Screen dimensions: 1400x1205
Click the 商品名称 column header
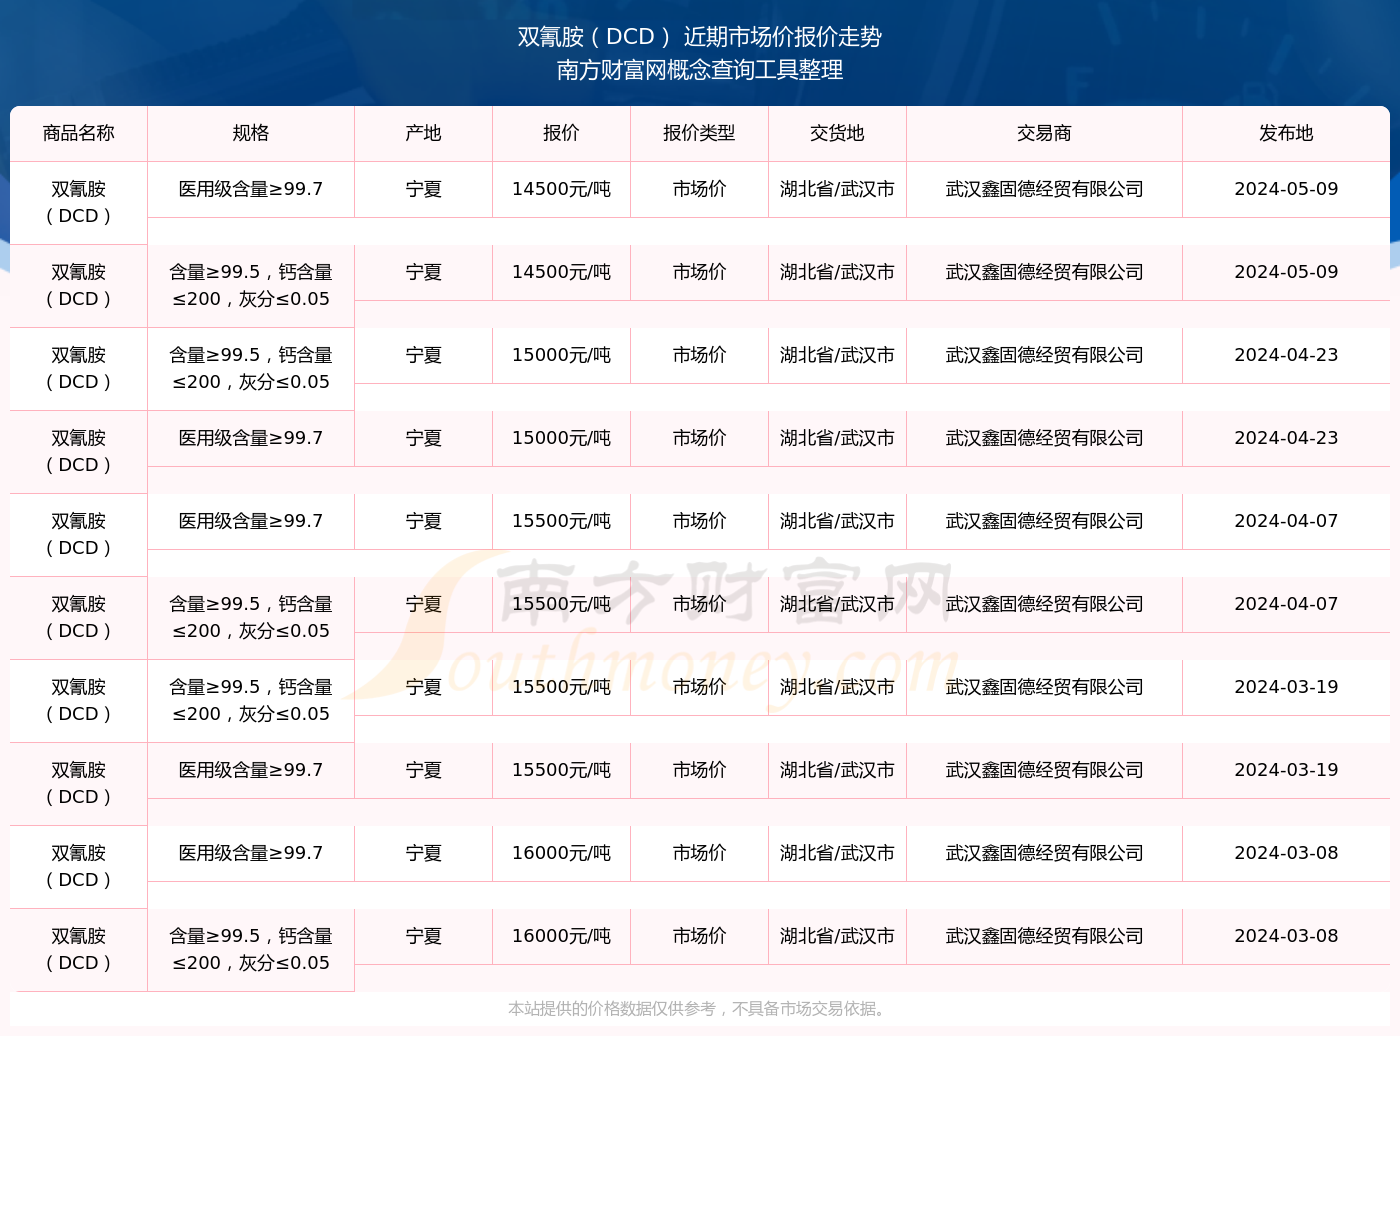click(x=79, y=133)
